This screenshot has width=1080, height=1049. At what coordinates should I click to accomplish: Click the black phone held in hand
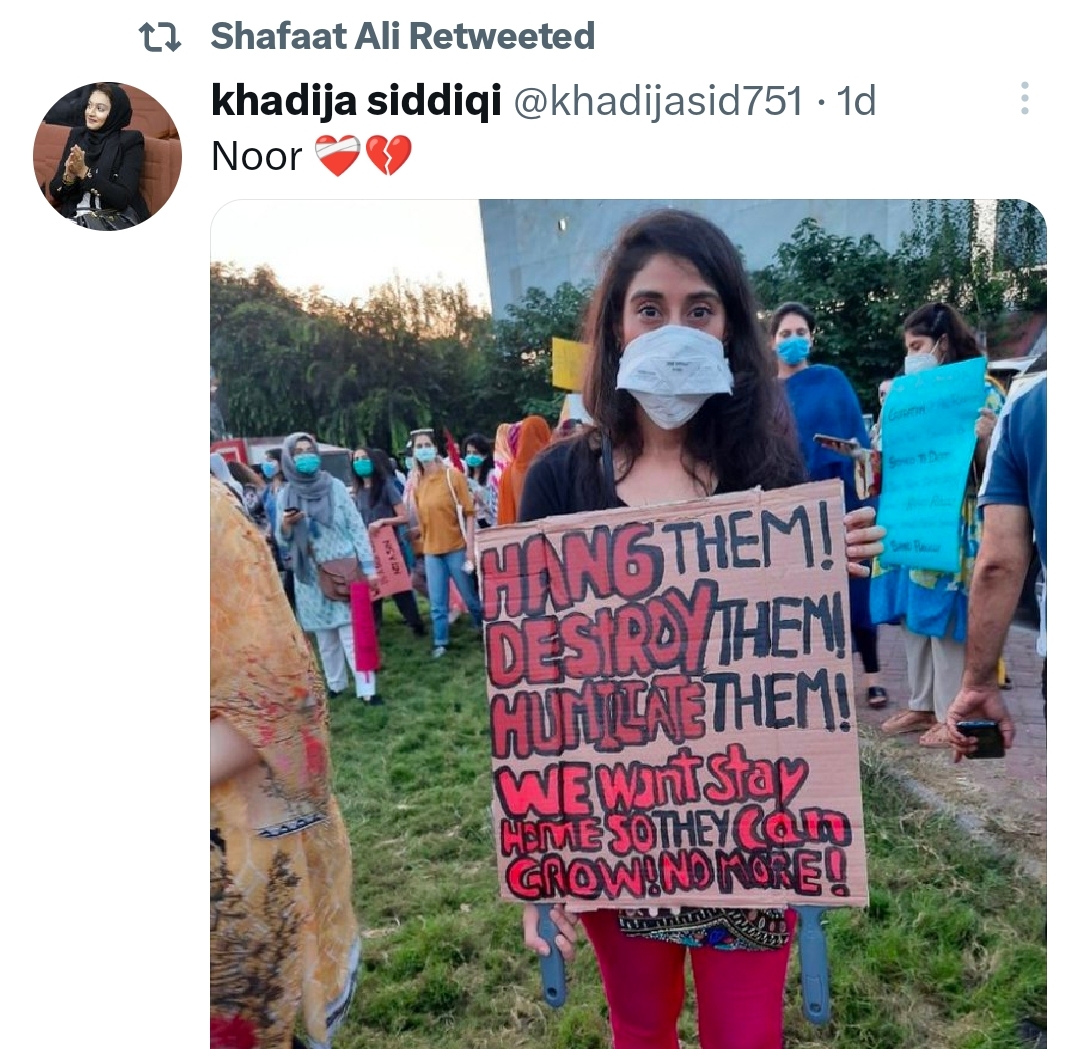pyautogui.click(x=981, y=739)
